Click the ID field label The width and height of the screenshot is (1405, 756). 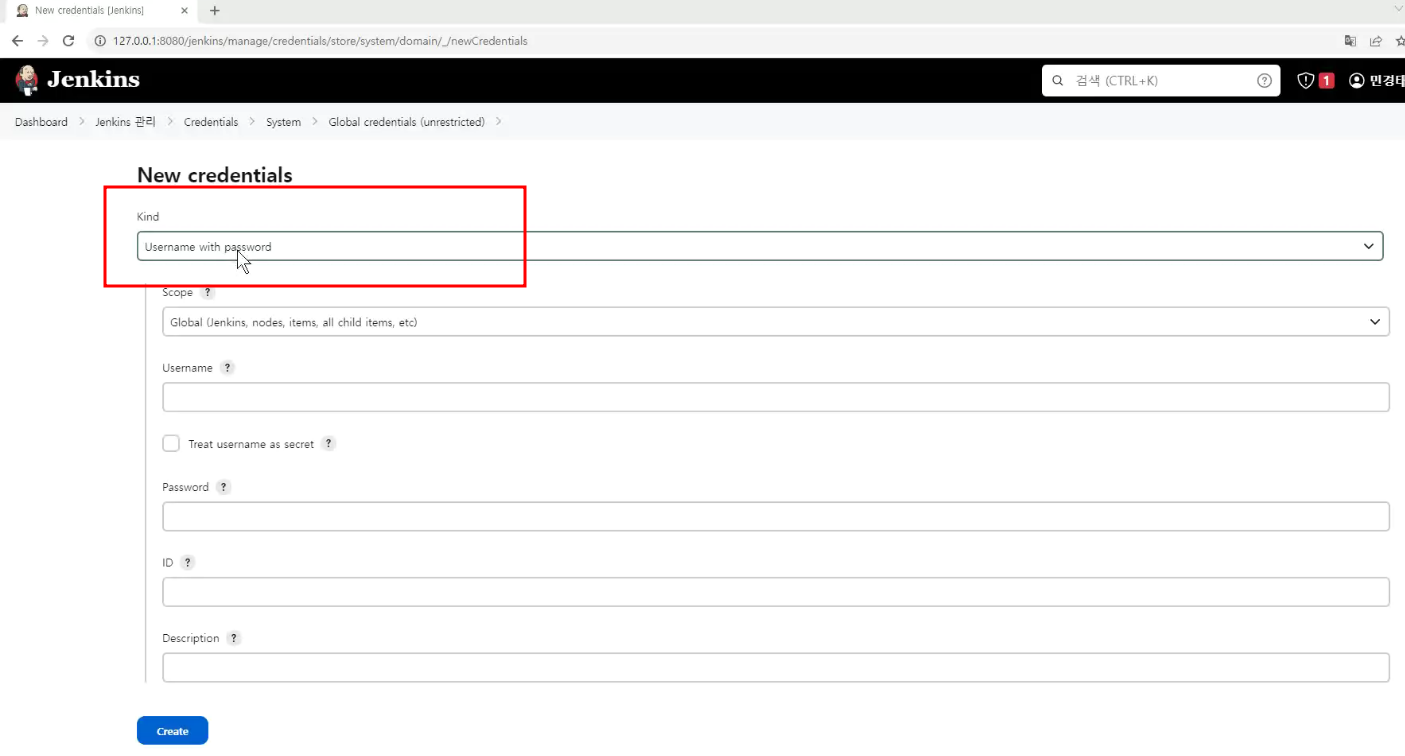click(x=168, y=563)
